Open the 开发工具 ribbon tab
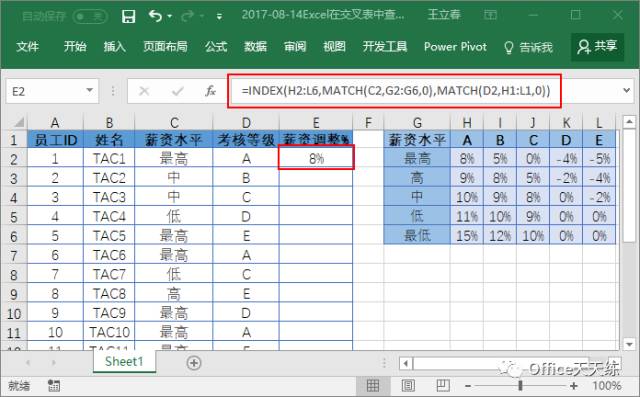 pyautogui.click(x=385, y=47)
